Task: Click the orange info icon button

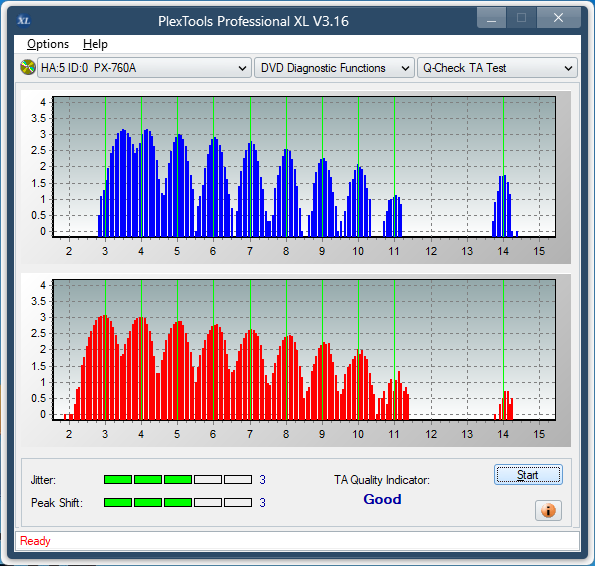Action: (x=548, y=511)
